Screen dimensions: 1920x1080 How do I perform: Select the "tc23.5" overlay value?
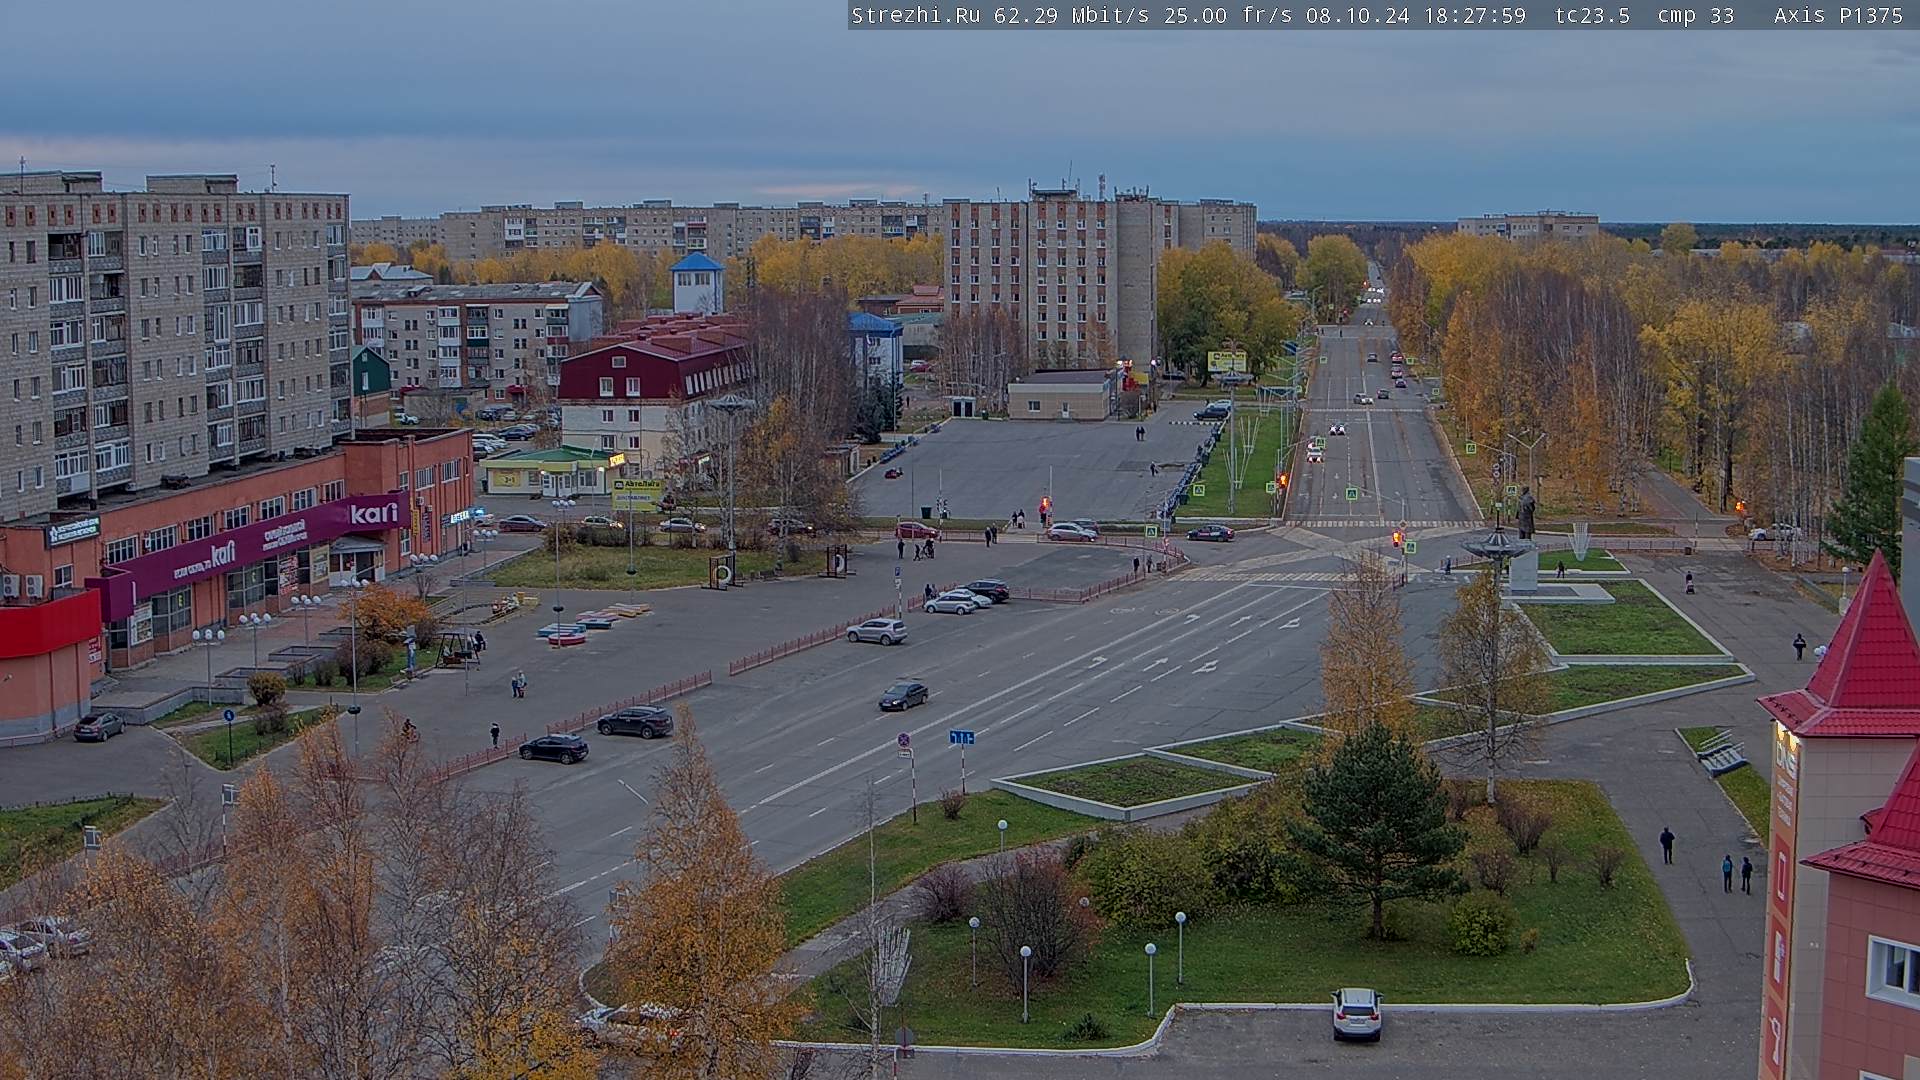(1592, 15)
